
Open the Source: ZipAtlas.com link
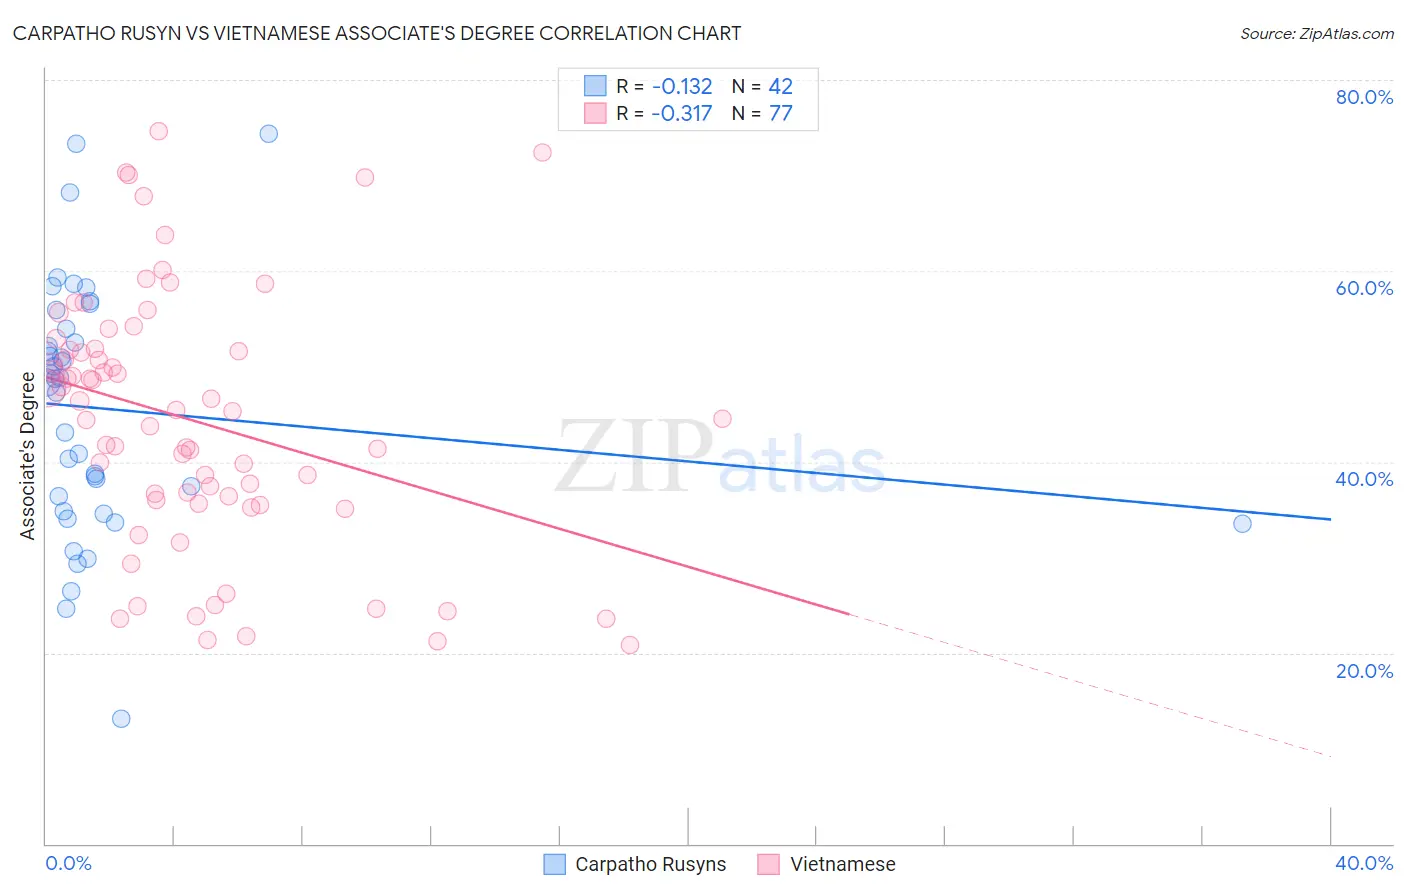(1317, 33)
